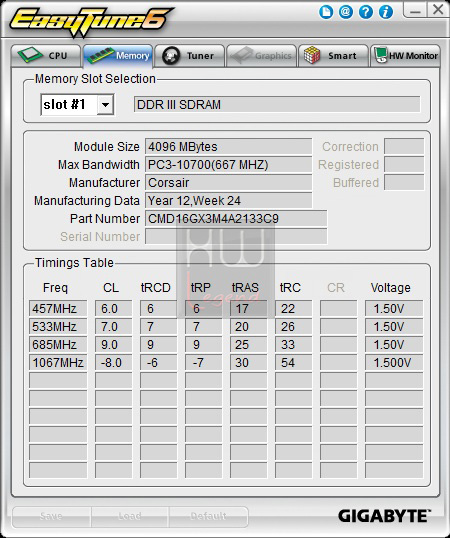Click the Correction indicator box

click(404, 147)
